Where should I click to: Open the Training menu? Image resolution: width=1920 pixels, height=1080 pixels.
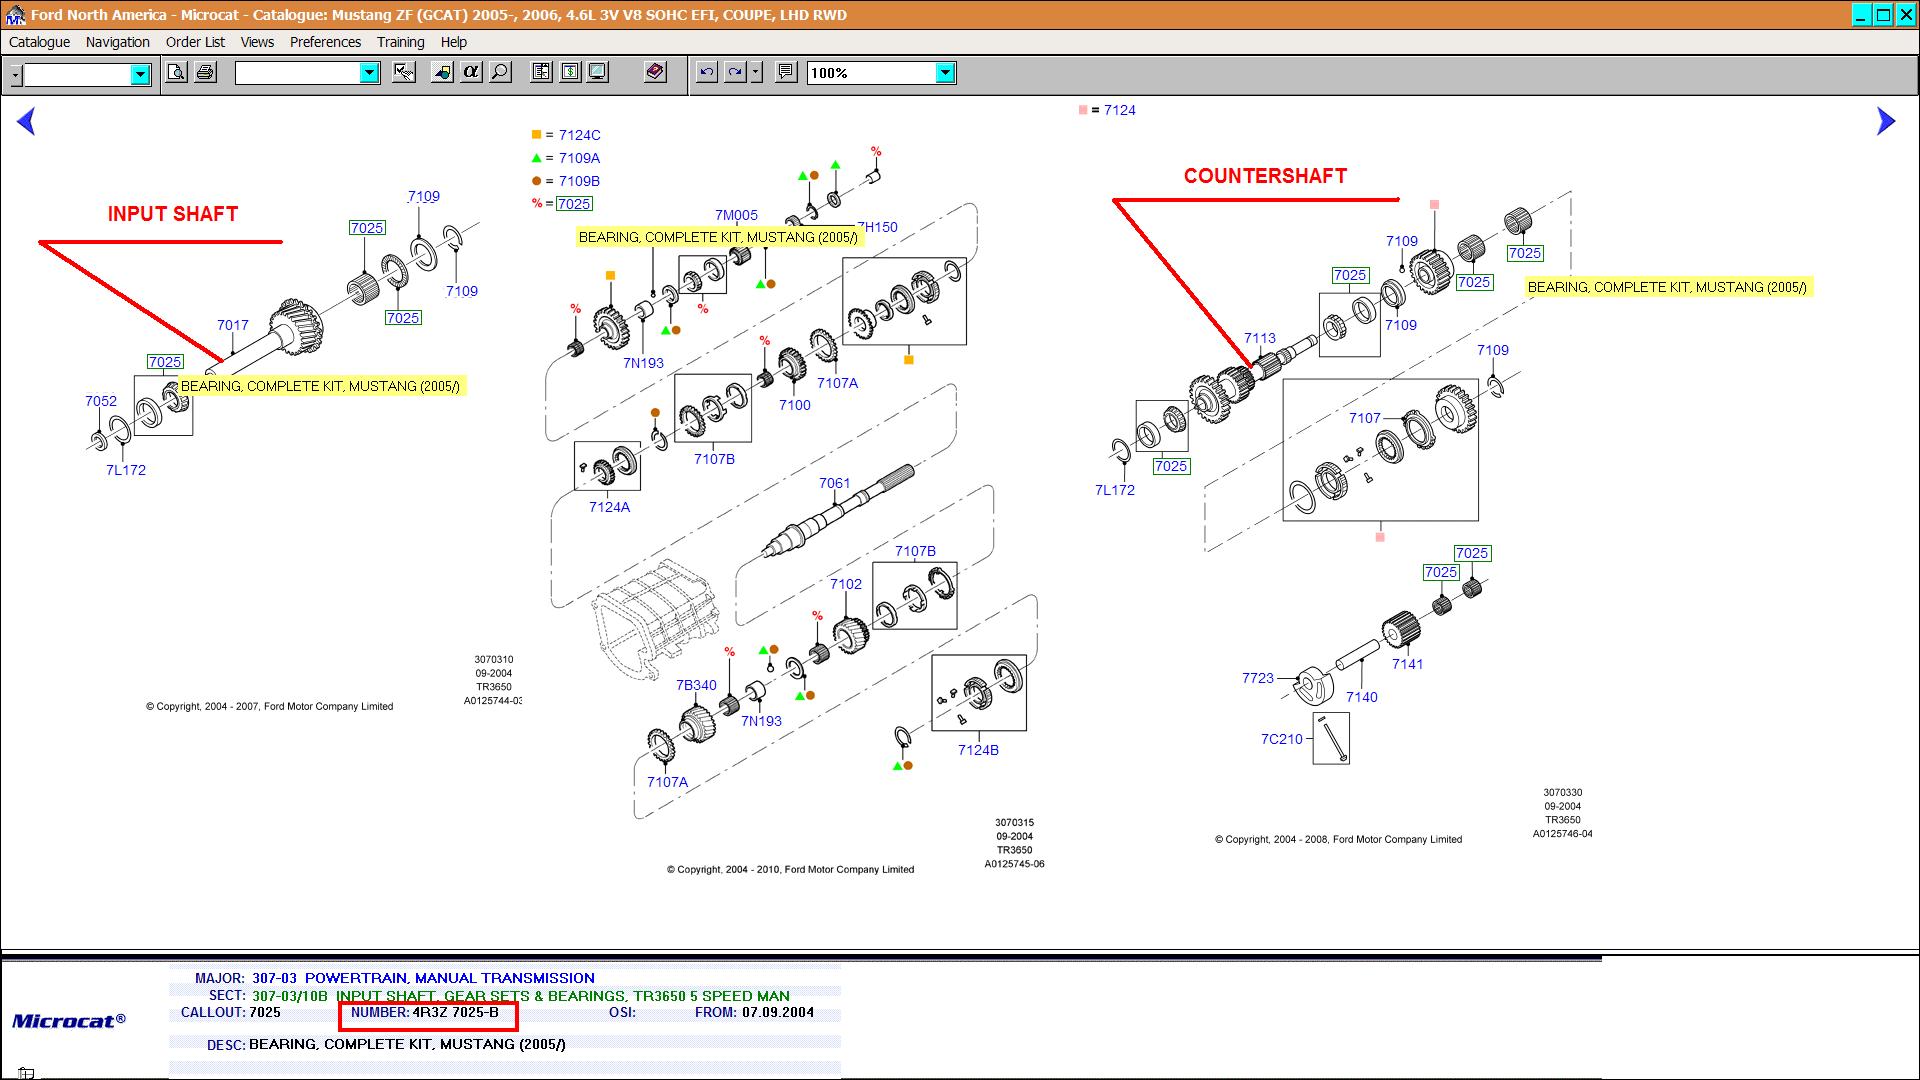400,42
